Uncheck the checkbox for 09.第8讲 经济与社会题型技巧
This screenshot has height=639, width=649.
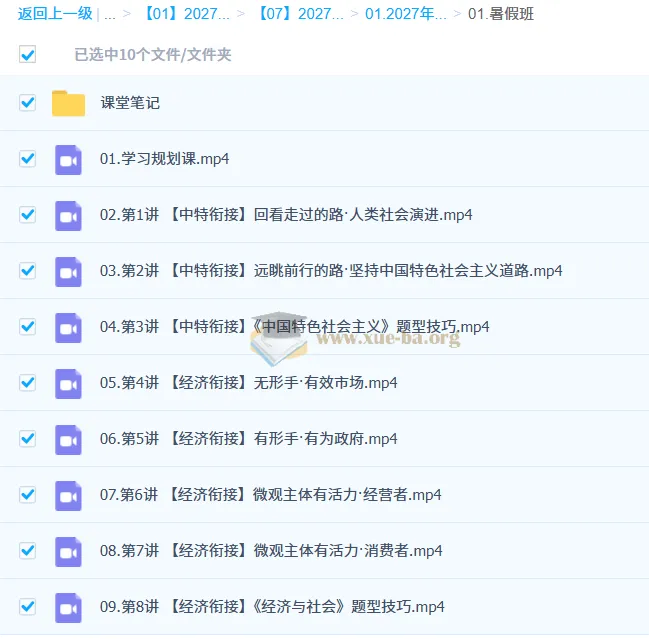[27, 607]
